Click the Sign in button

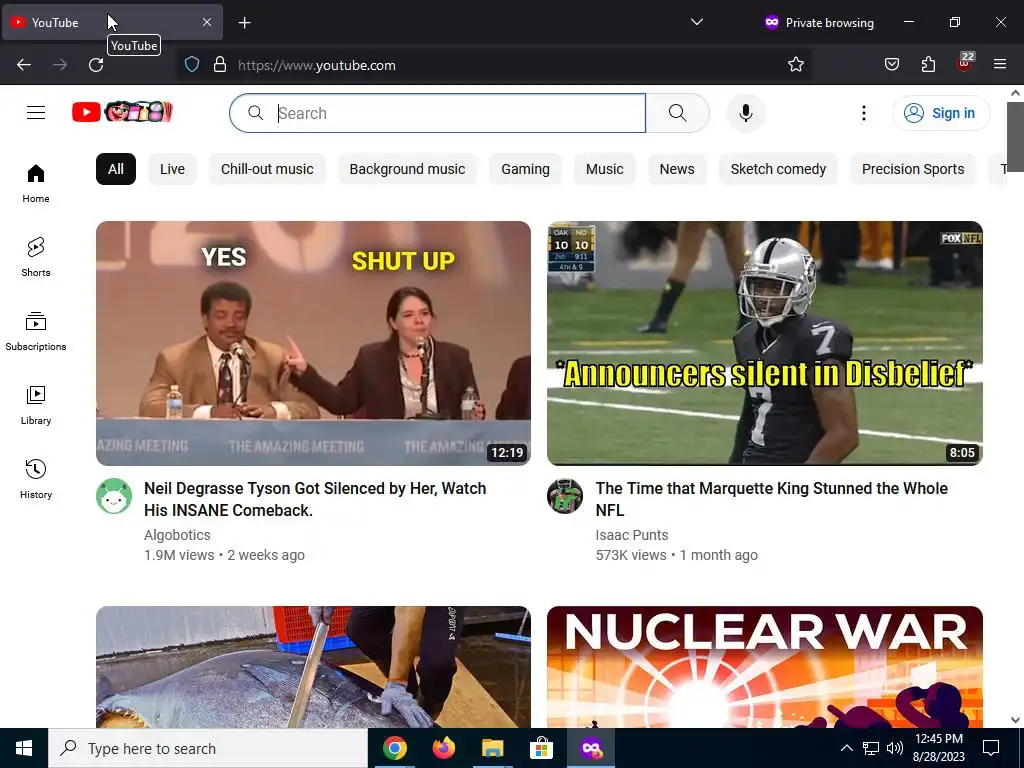point(941,113)
